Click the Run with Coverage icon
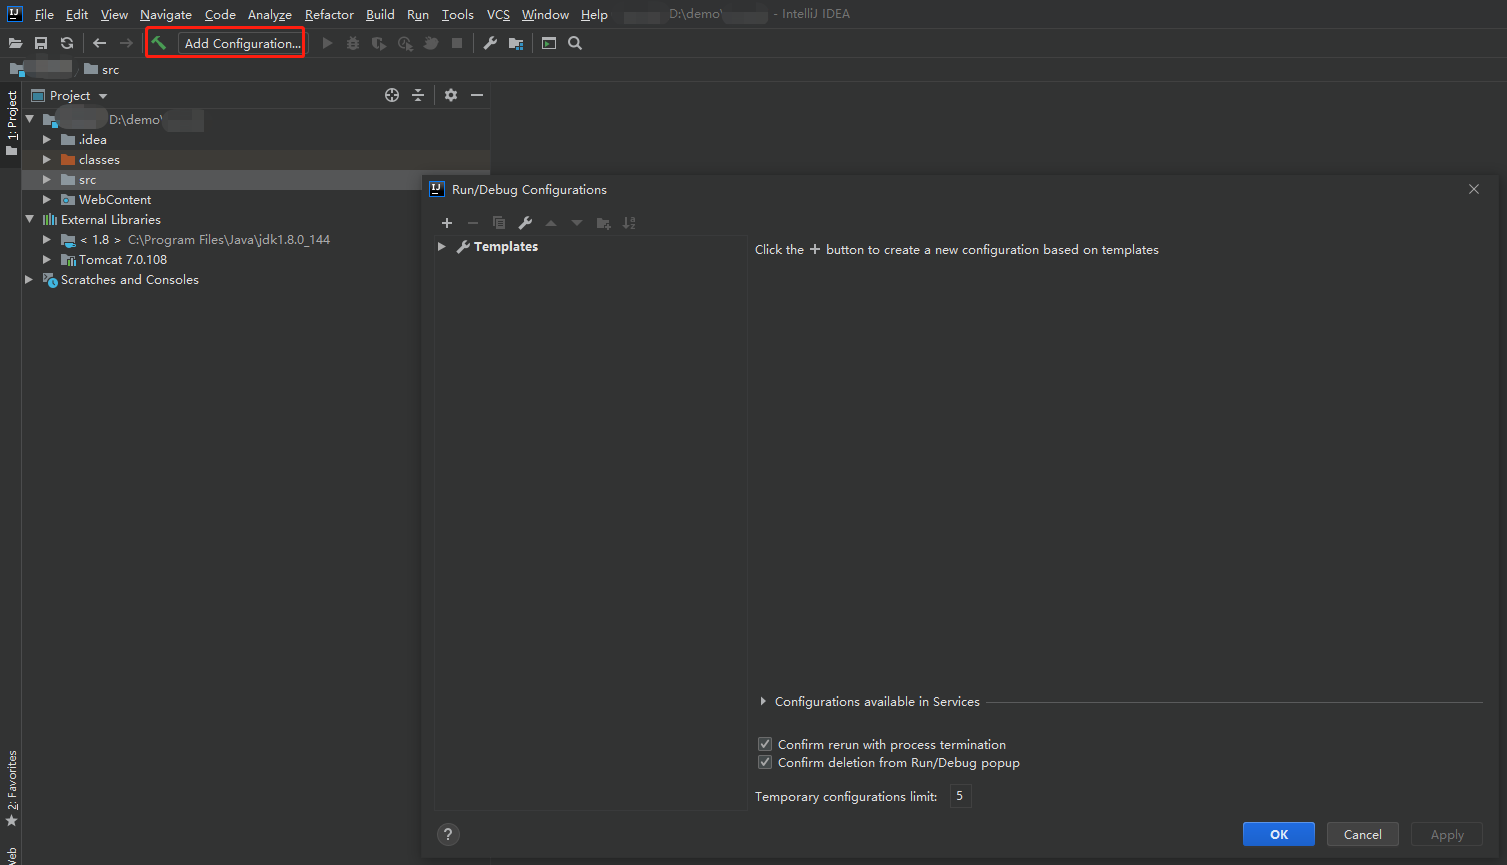Image resolution: width=1507 pixels, height=865 pixels. (x=379, y=43)
